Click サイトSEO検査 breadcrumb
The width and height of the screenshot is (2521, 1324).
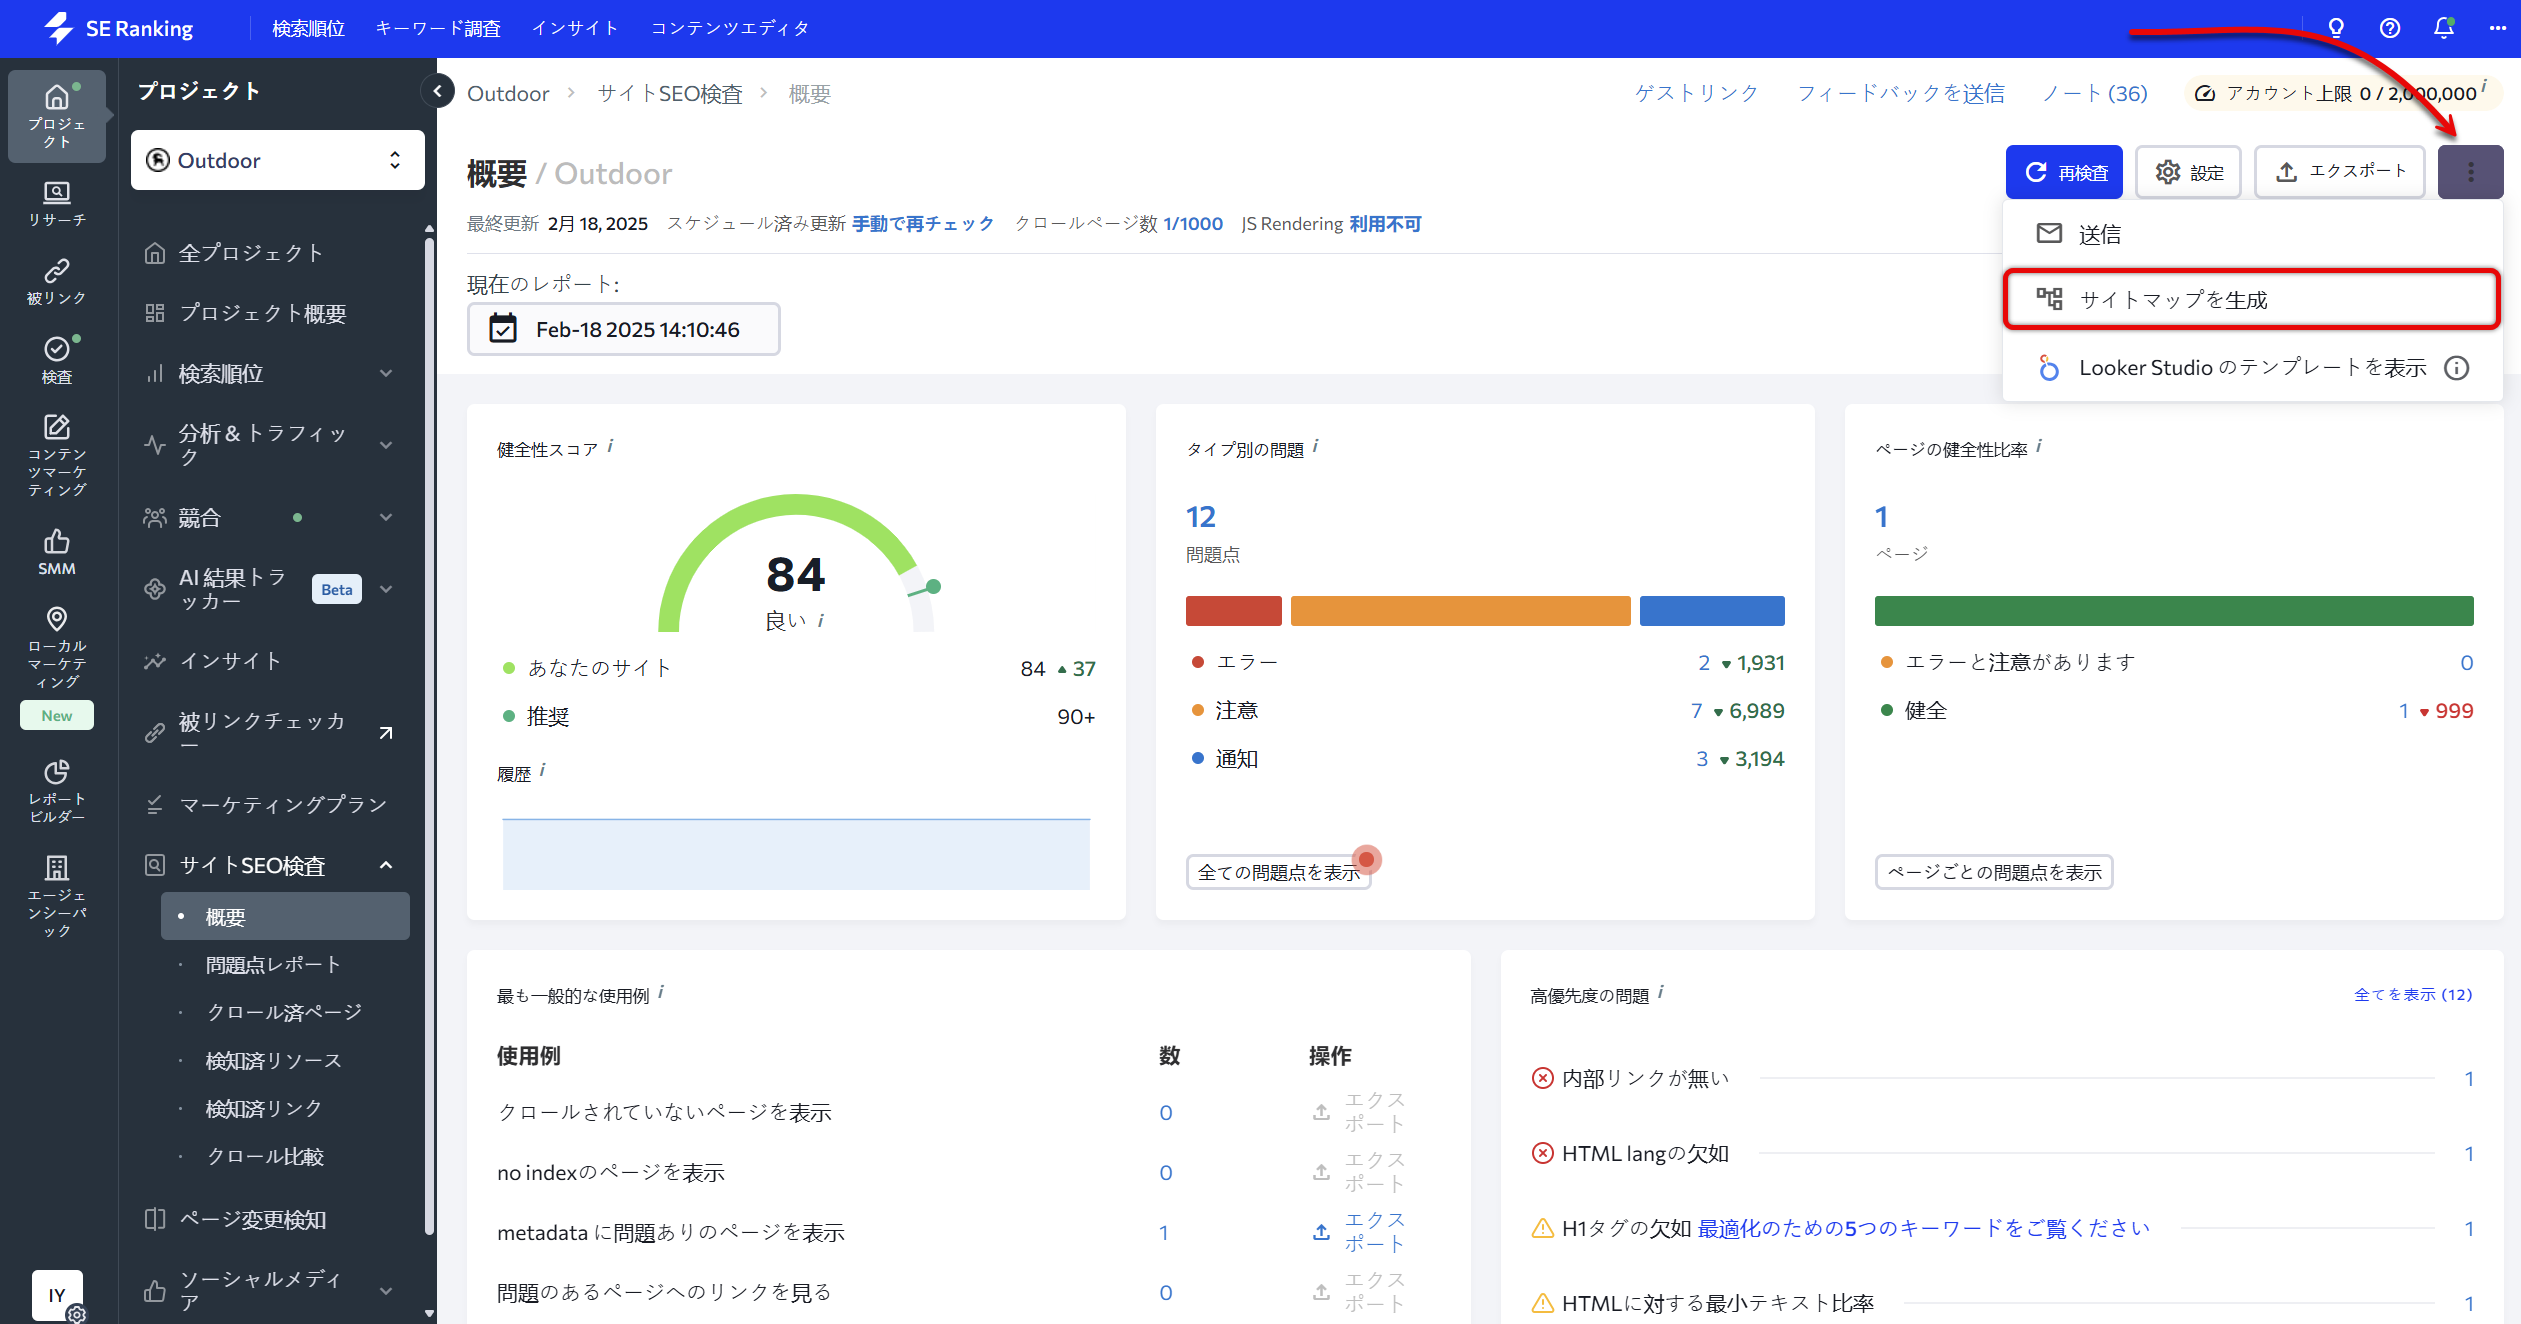pos(670,94)
